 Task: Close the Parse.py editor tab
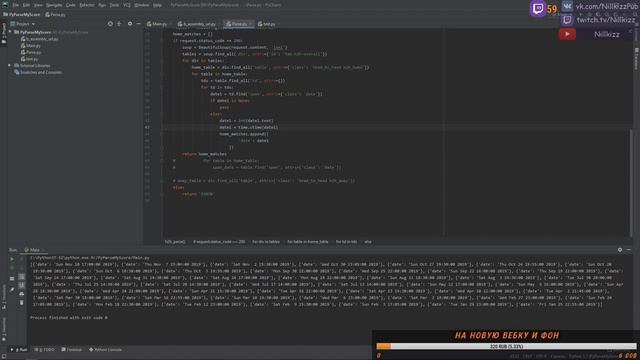click(251, 24)
